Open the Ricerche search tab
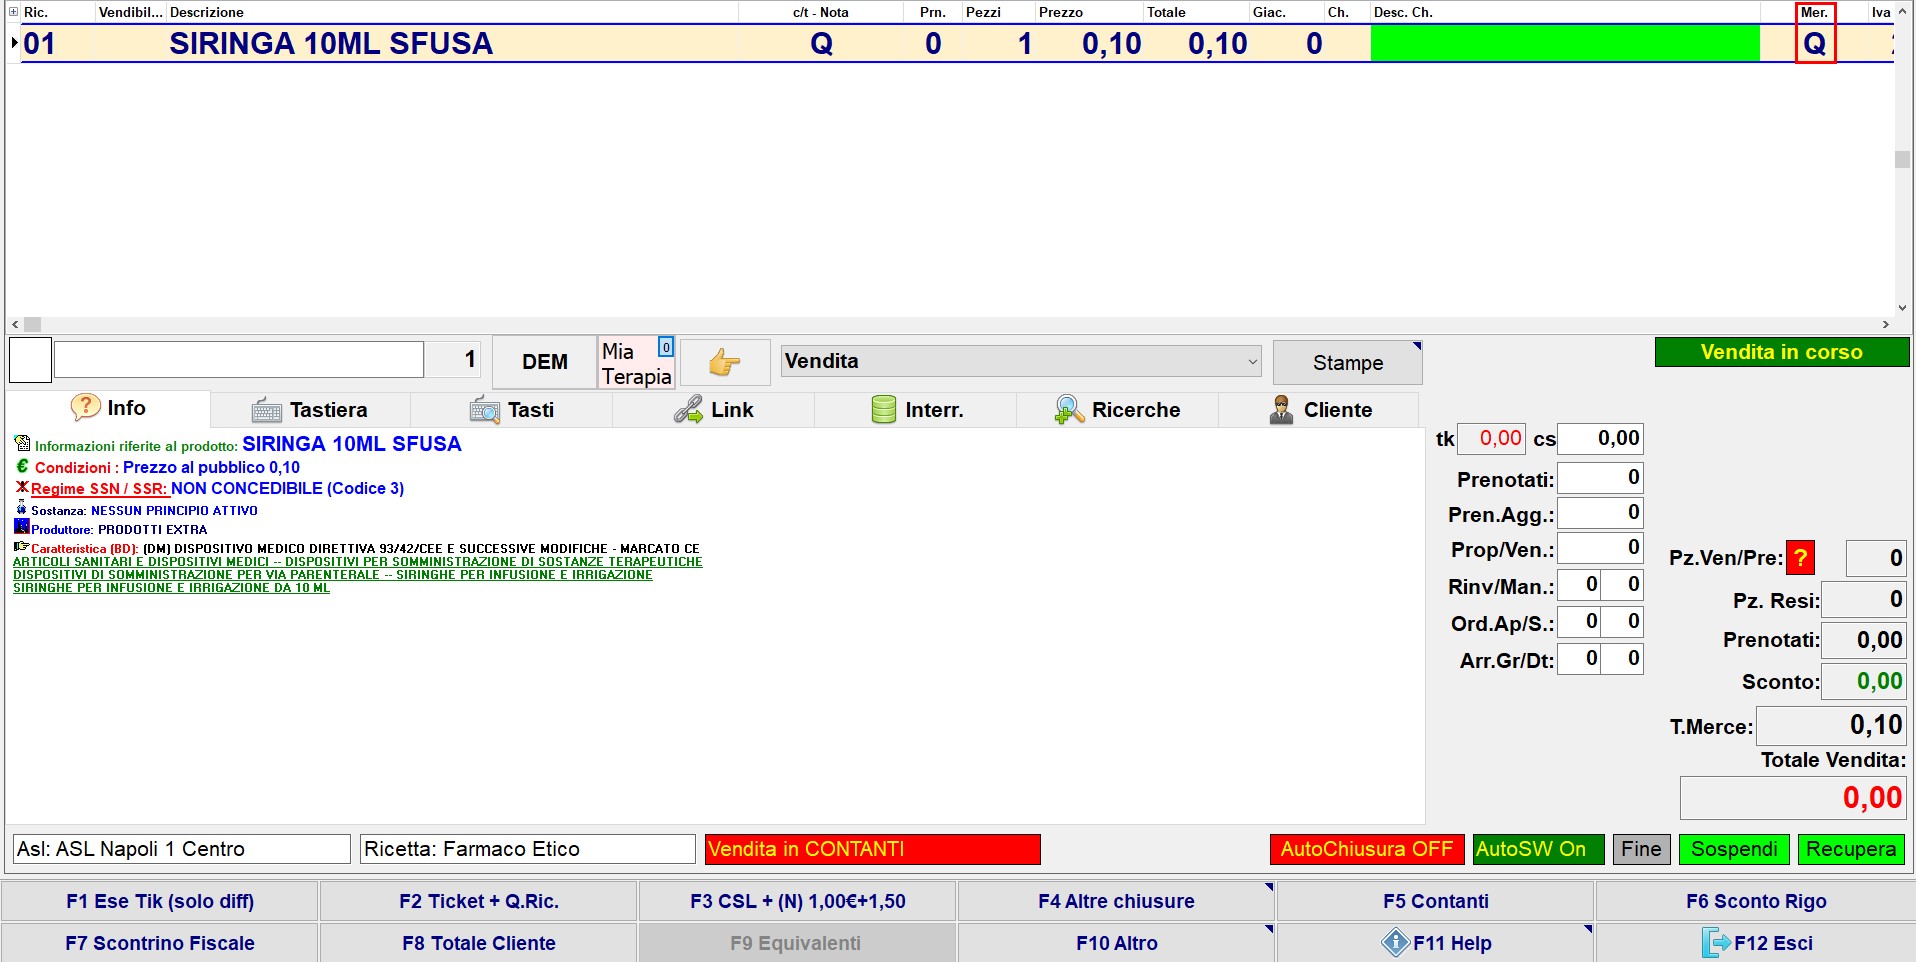The height and width of the screenshot is (962, 1916). (x=1118, y=410)
